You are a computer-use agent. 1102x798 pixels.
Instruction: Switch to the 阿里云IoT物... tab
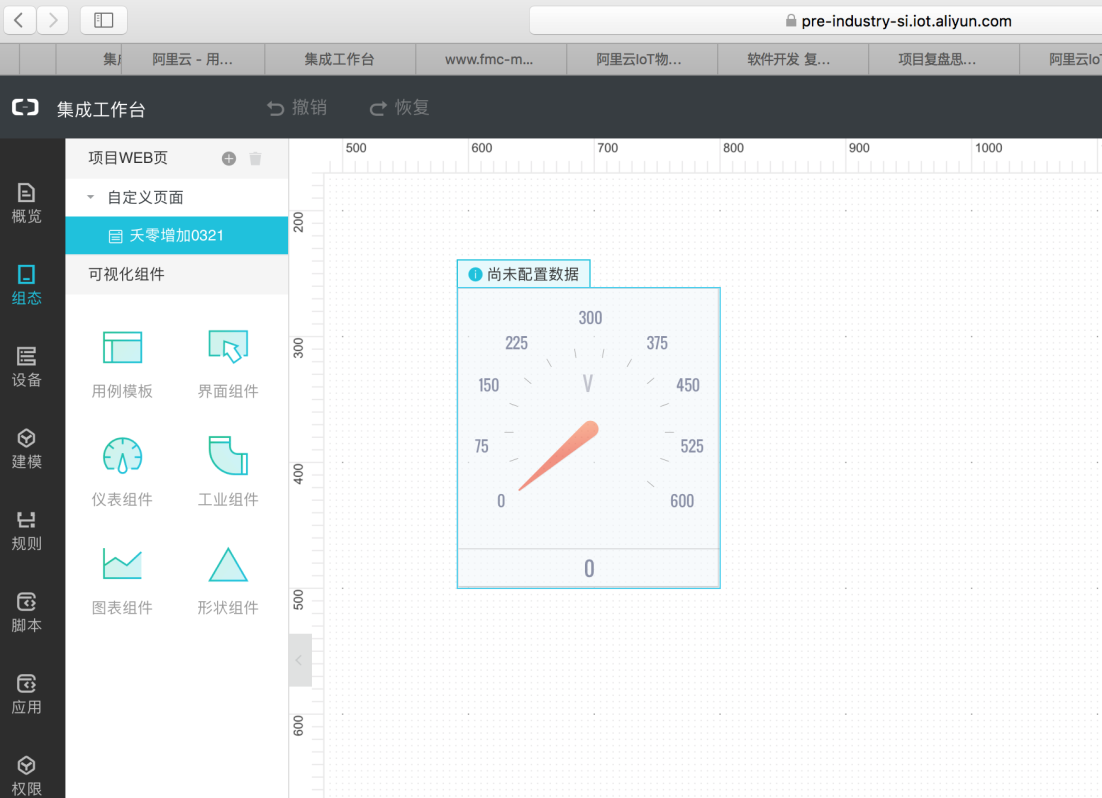tap(642, 60)
